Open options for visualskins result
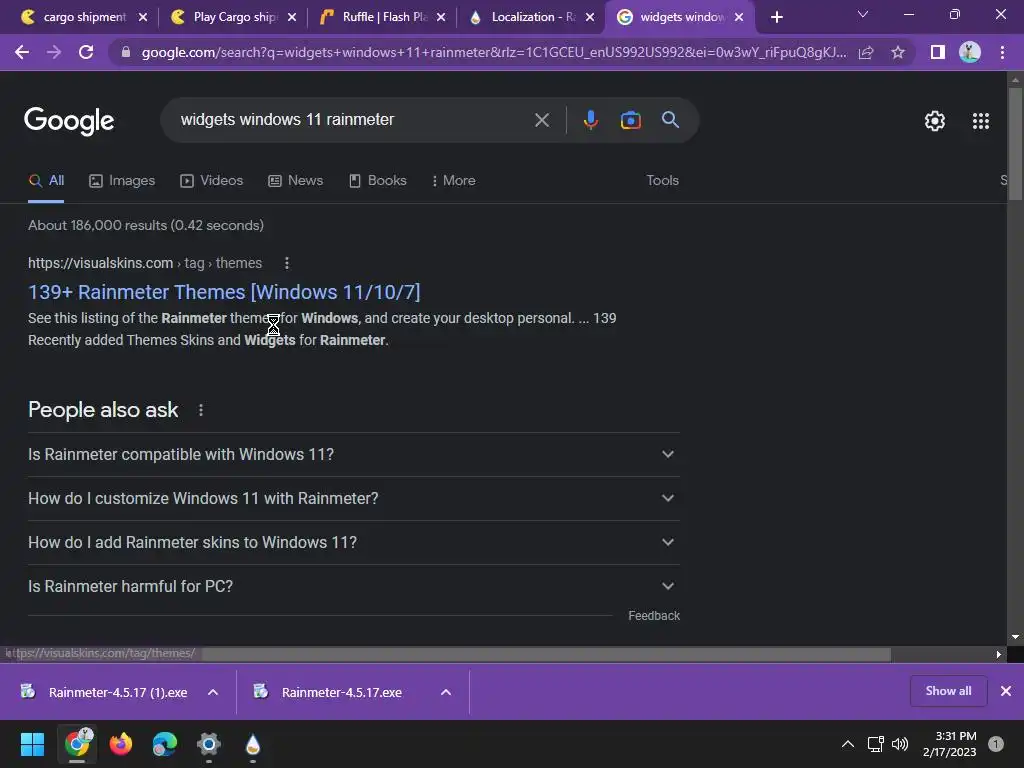The image size is (1024, 768). click(287, 263)
